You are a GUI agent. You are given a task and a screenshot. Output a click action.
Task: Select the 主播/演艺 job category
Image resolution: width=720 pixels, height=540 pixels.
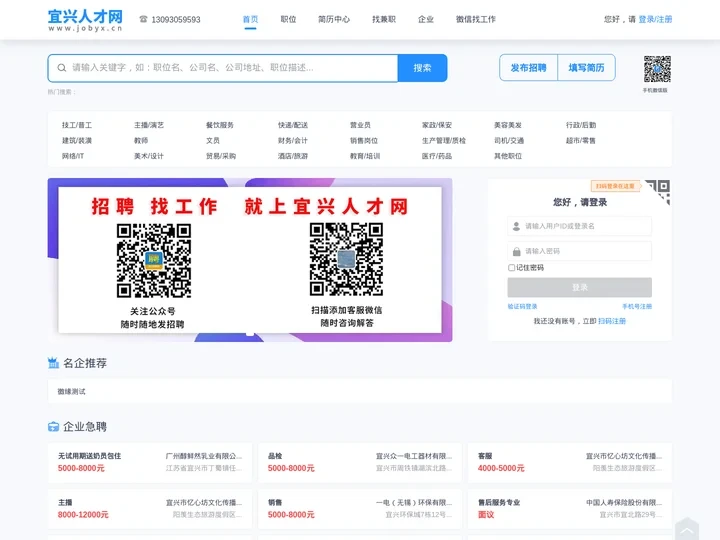coord(149,125)
